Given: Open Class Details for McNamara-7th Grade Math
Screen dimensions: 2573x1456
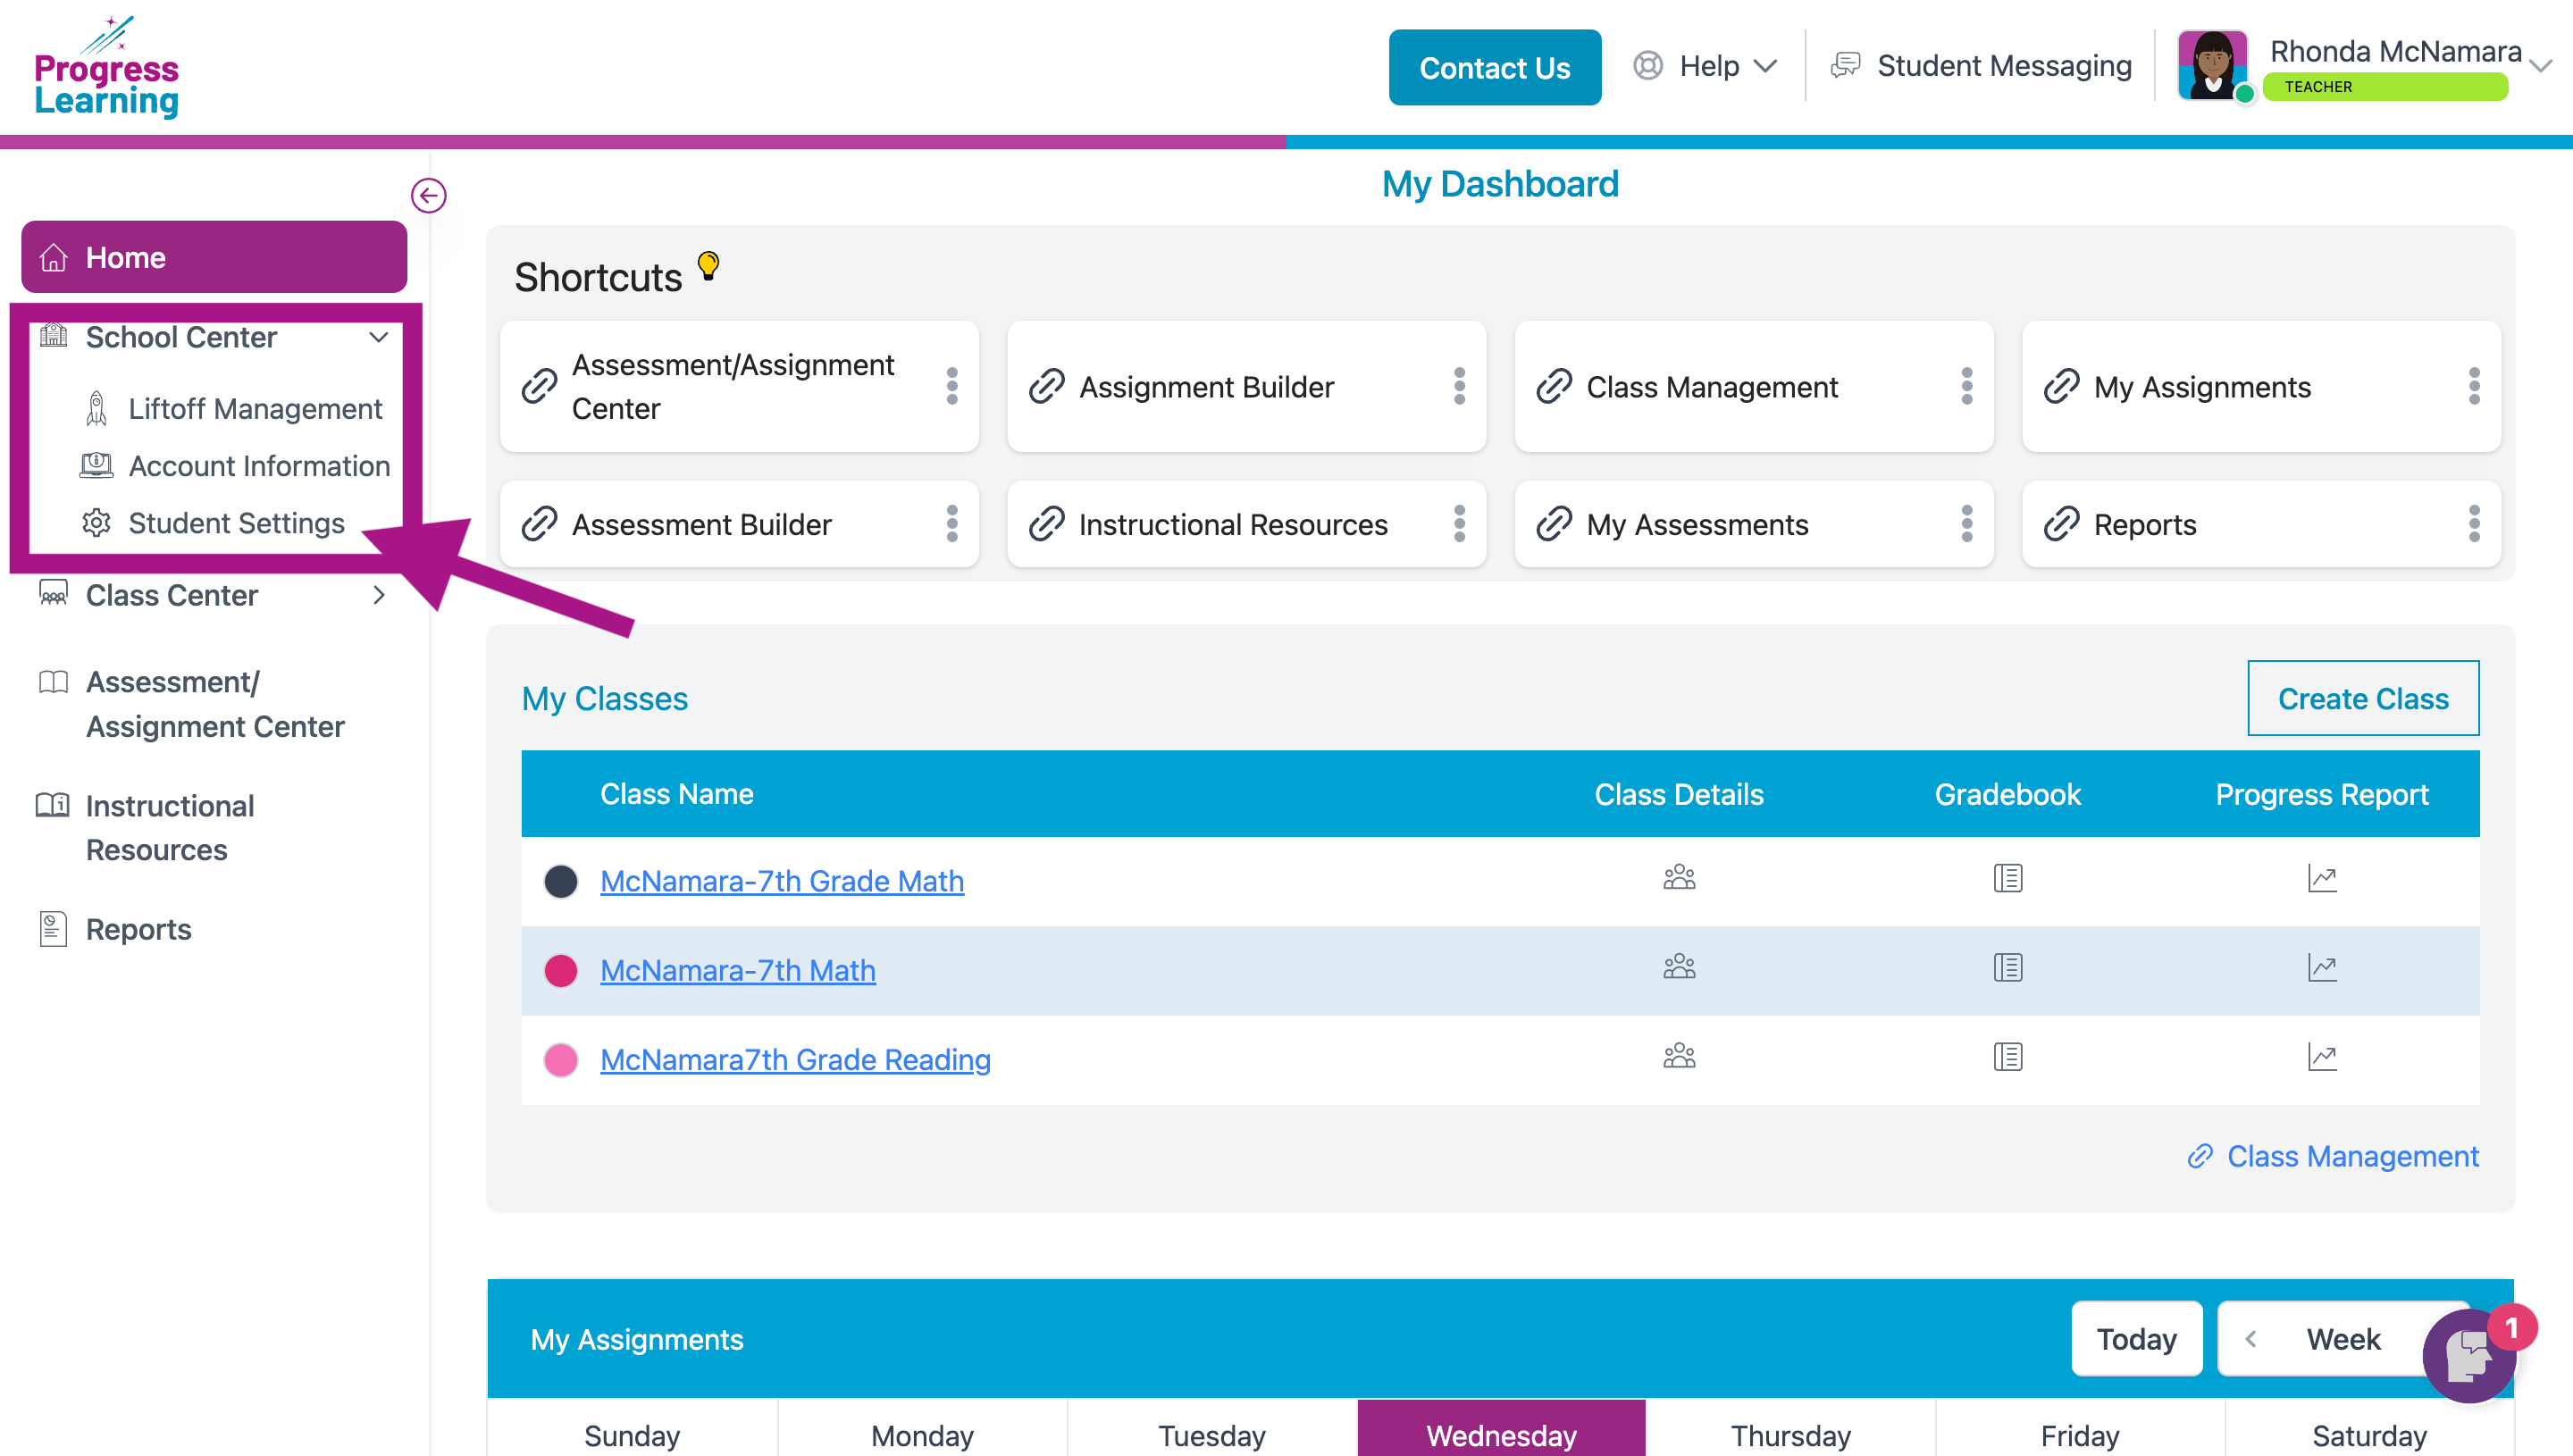Looking at the screenshot, I should (1679, 878).
